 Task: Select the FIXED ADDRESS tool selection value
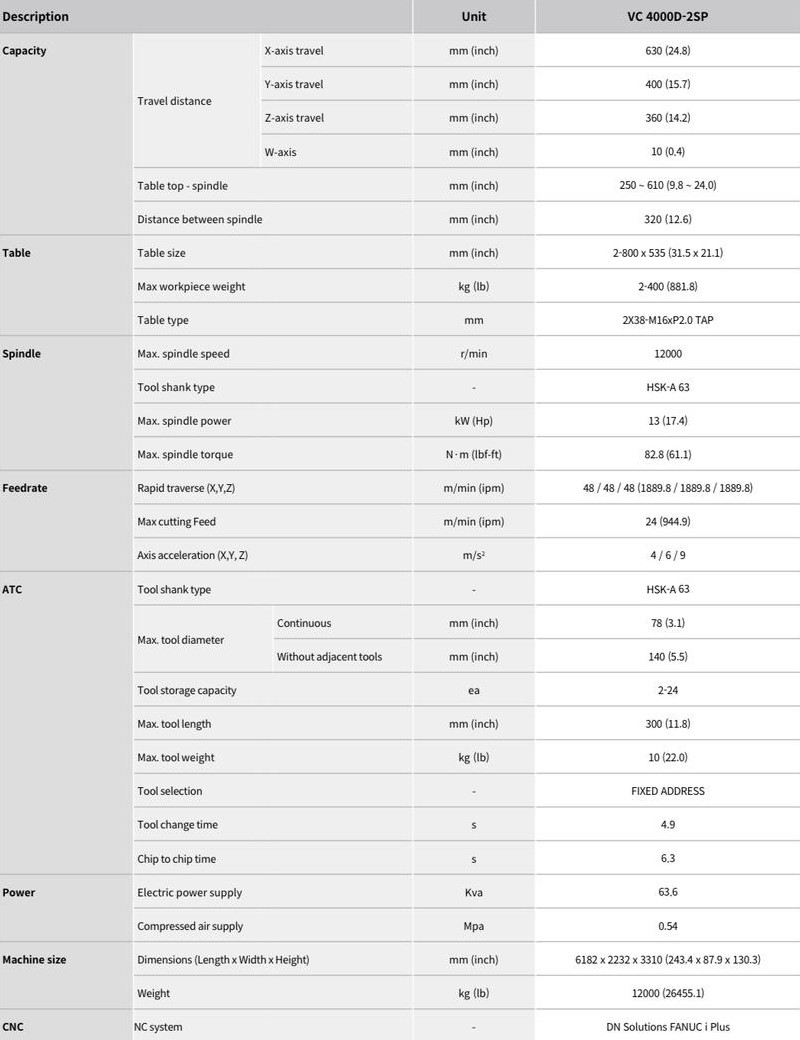click(667, 791)
